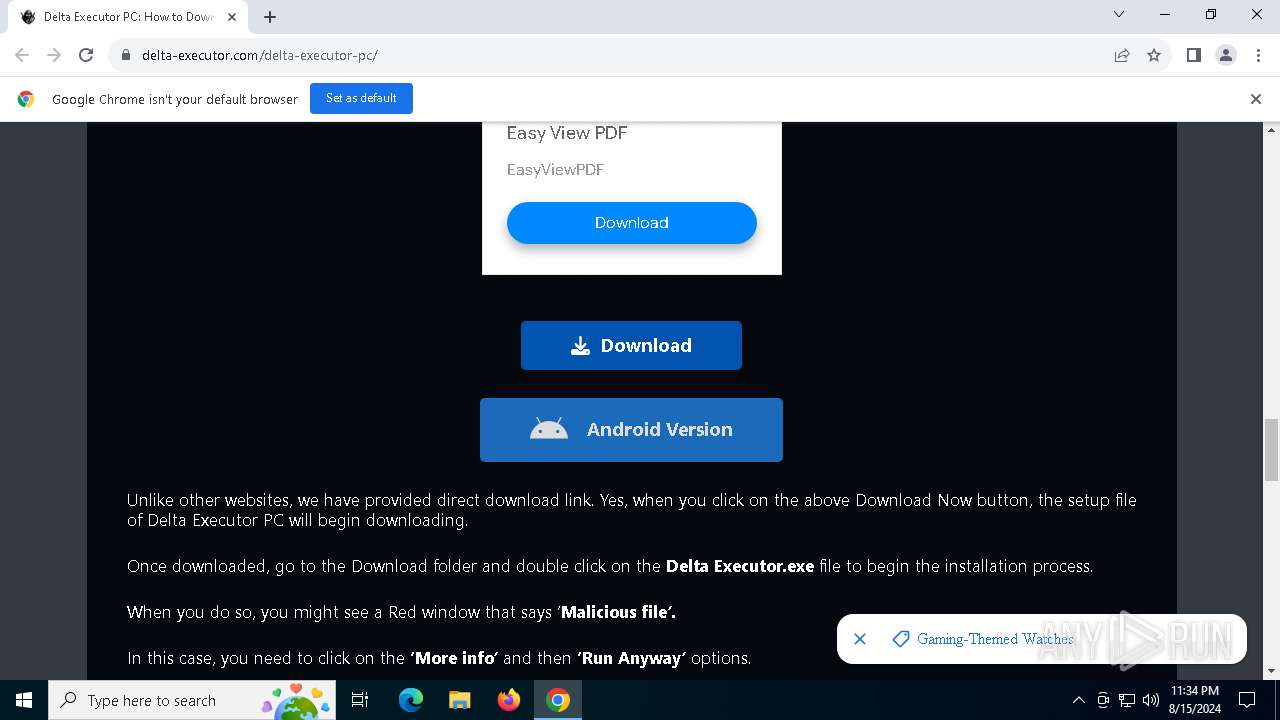The height and width of the screenshot is (720, 1280).
Task: Click scrollbar down arrow
Action: point(1272,671)
